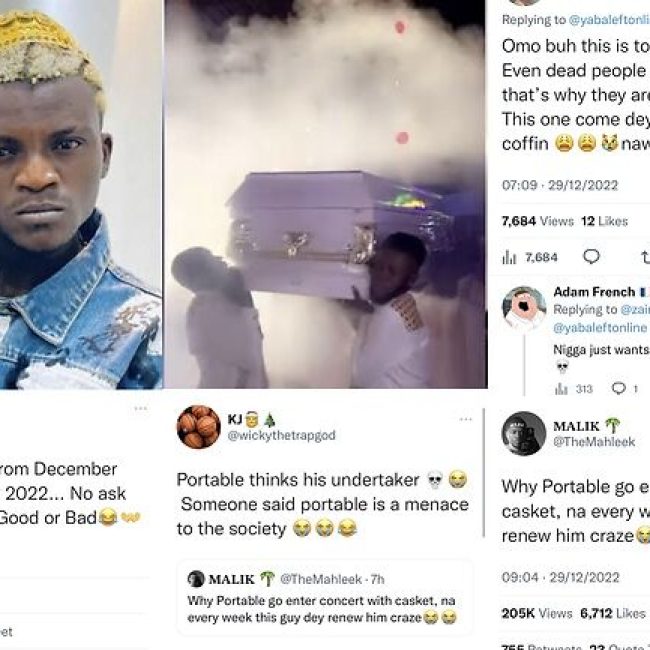The height and width of the screenshot is (650, 650).
Task: Open the photo of man in denim jacket
Action: (81, 194)
